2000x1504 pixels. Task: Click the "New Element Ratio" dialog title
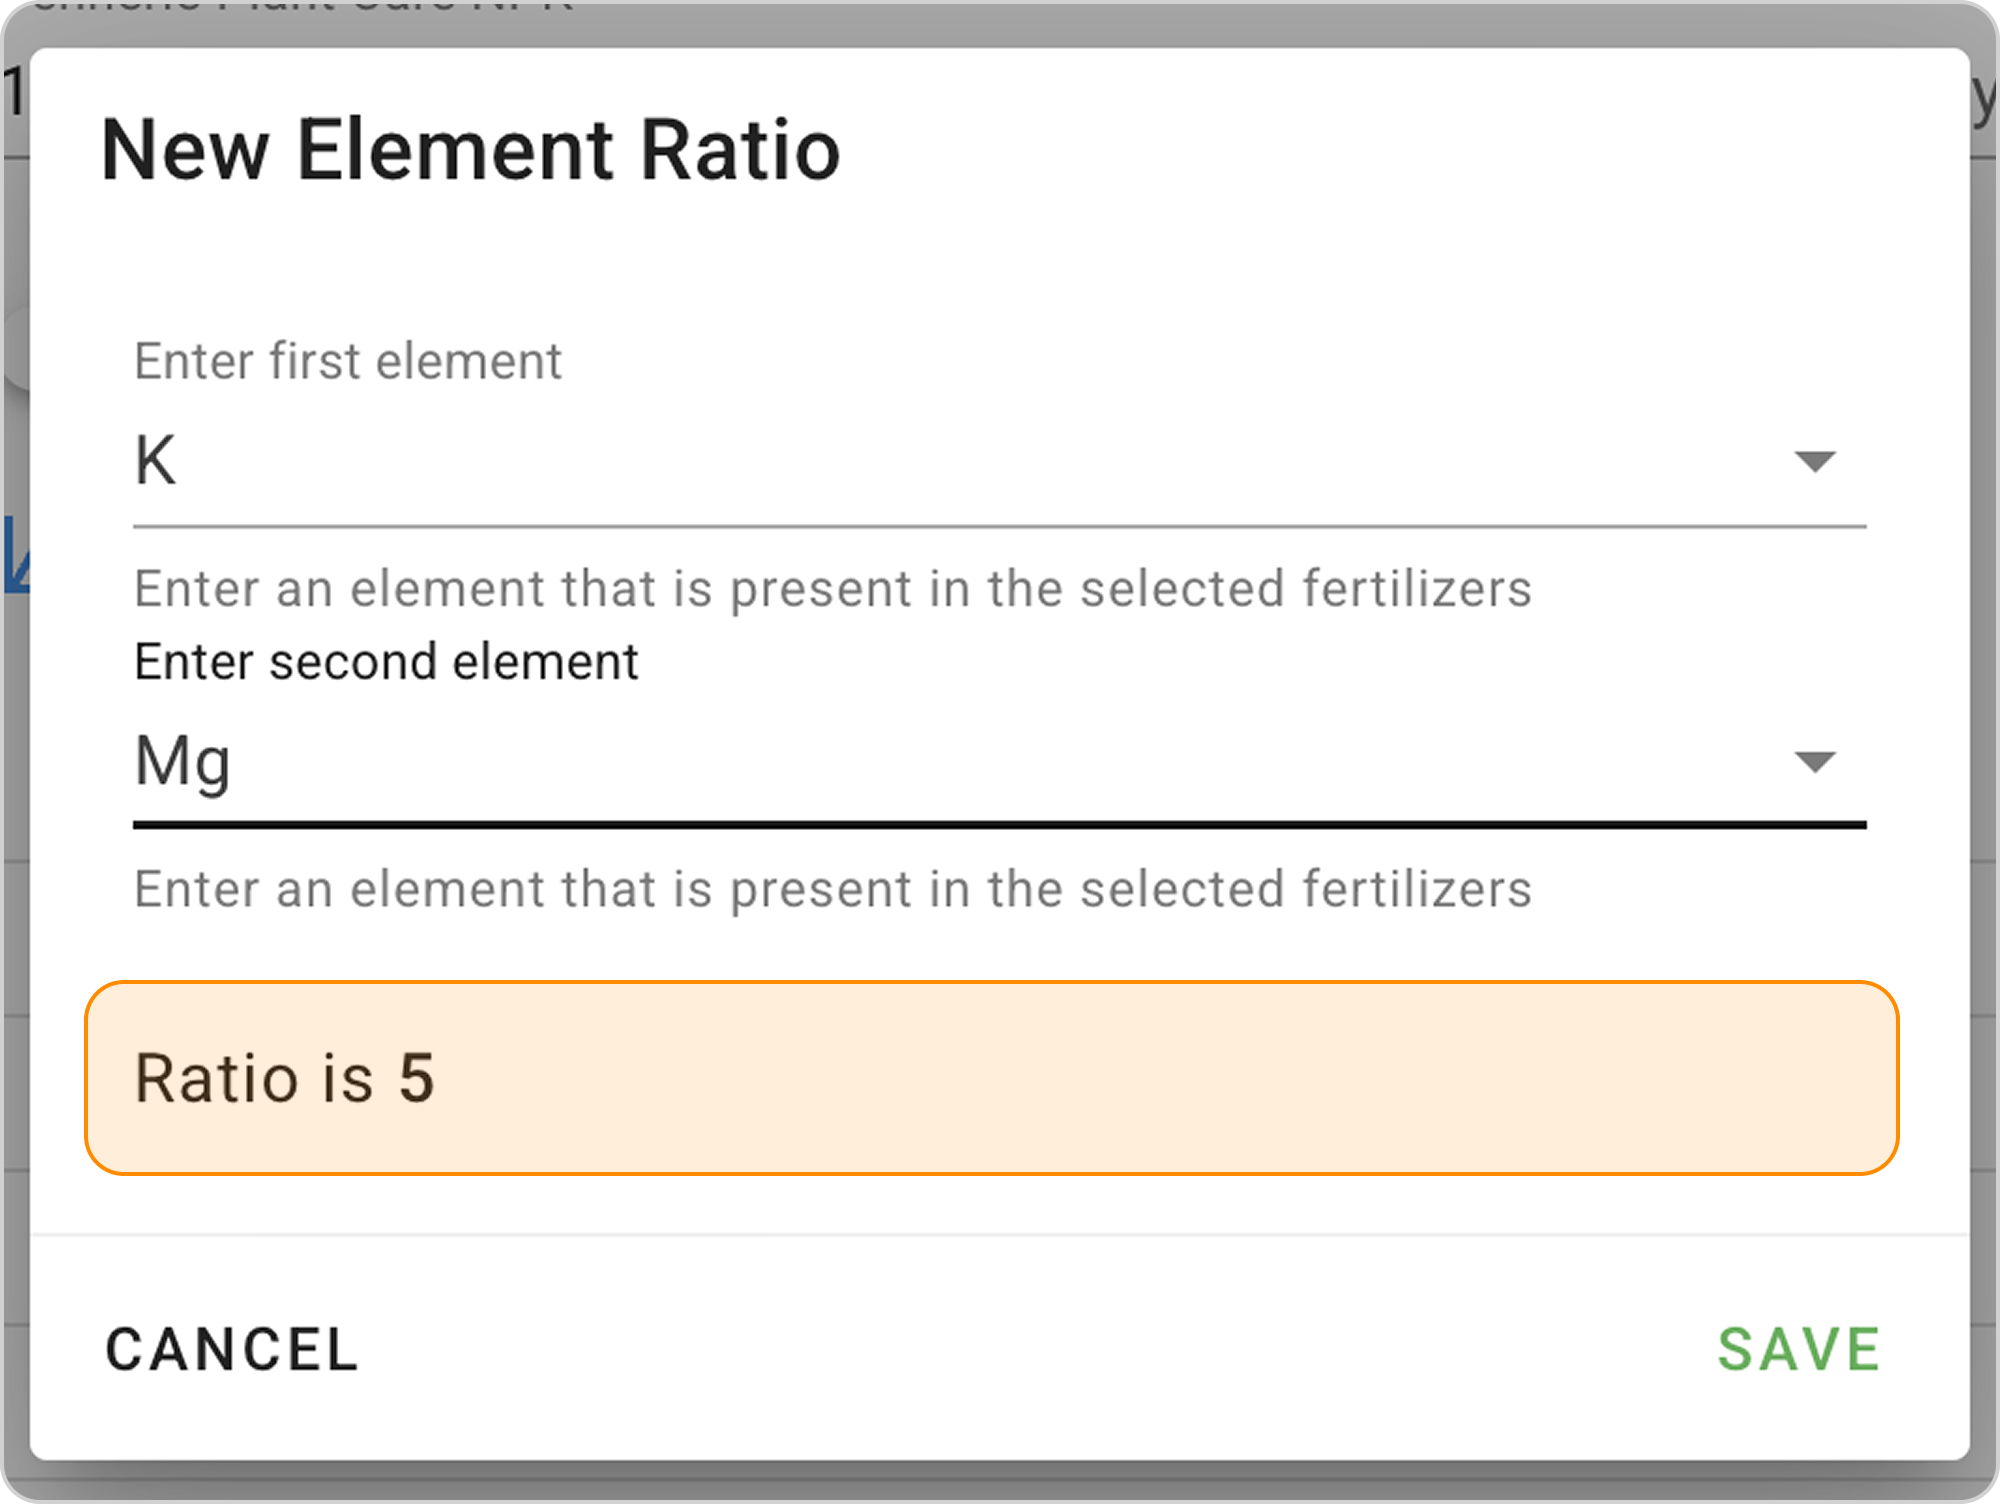pos(470,151)
